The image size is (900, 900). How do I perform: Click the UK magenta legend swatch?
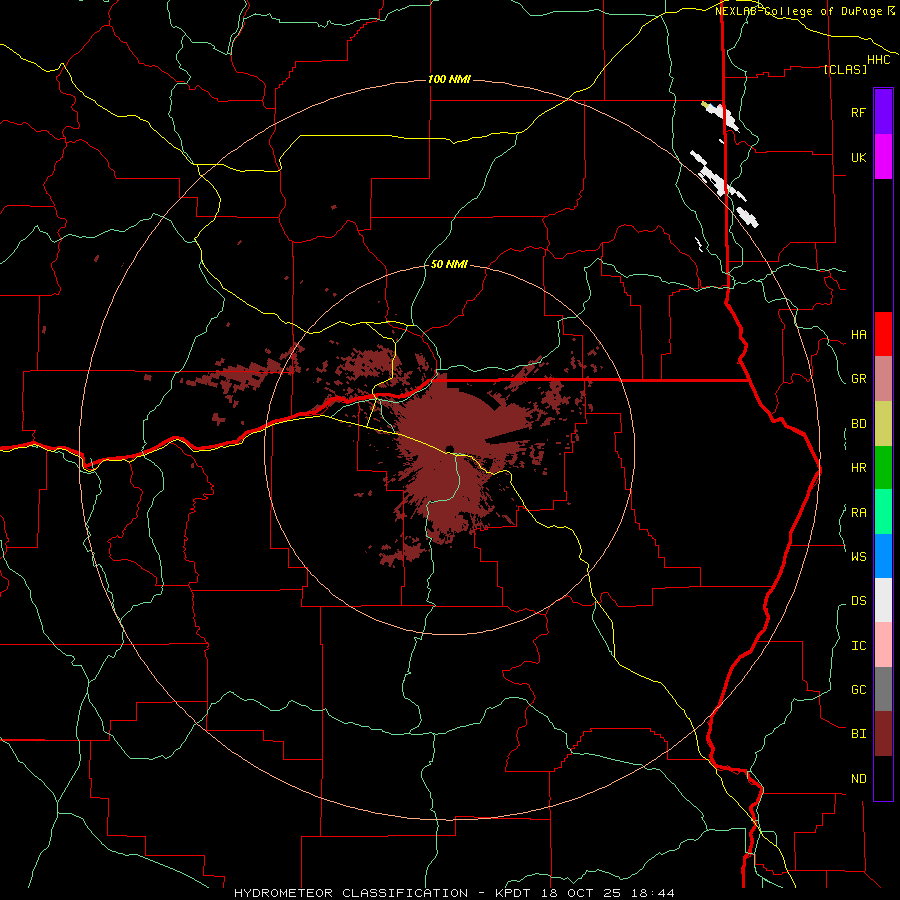[x=883, y=157]
